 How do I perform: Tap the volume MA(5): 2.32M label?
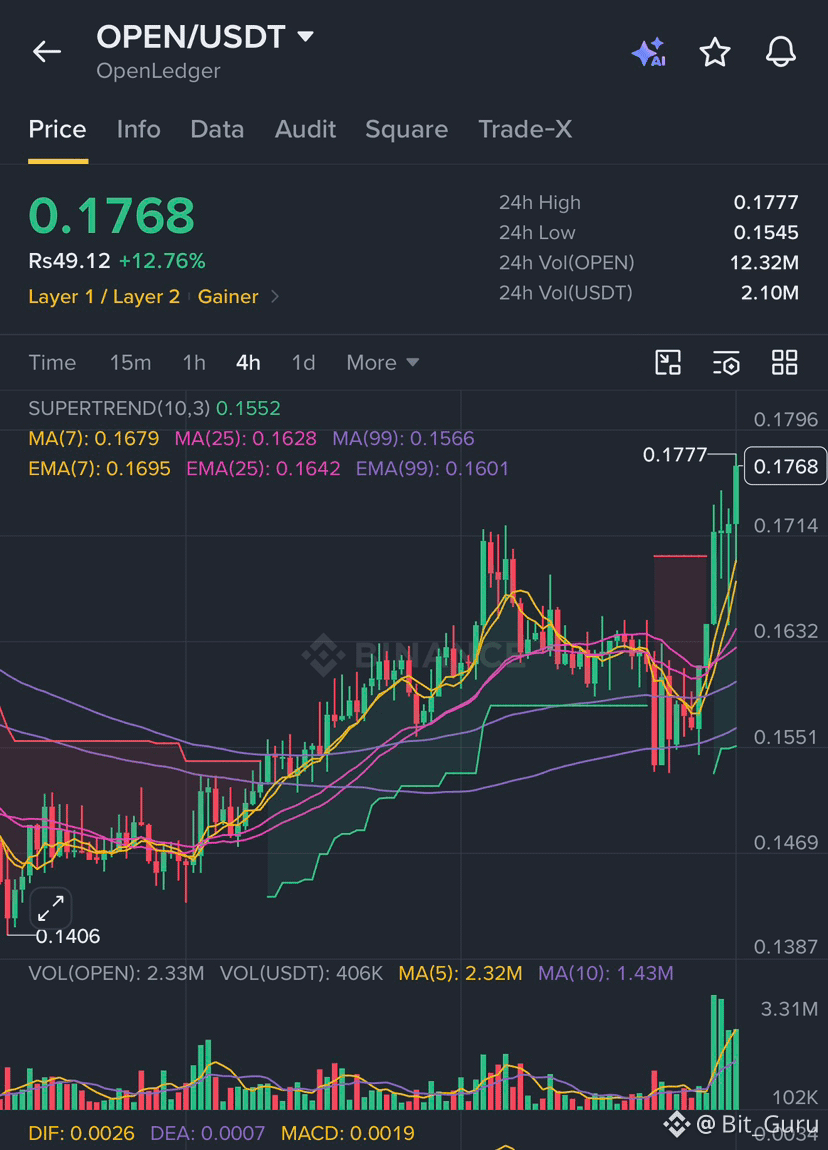pyautogui.click(x=461, y=973)
